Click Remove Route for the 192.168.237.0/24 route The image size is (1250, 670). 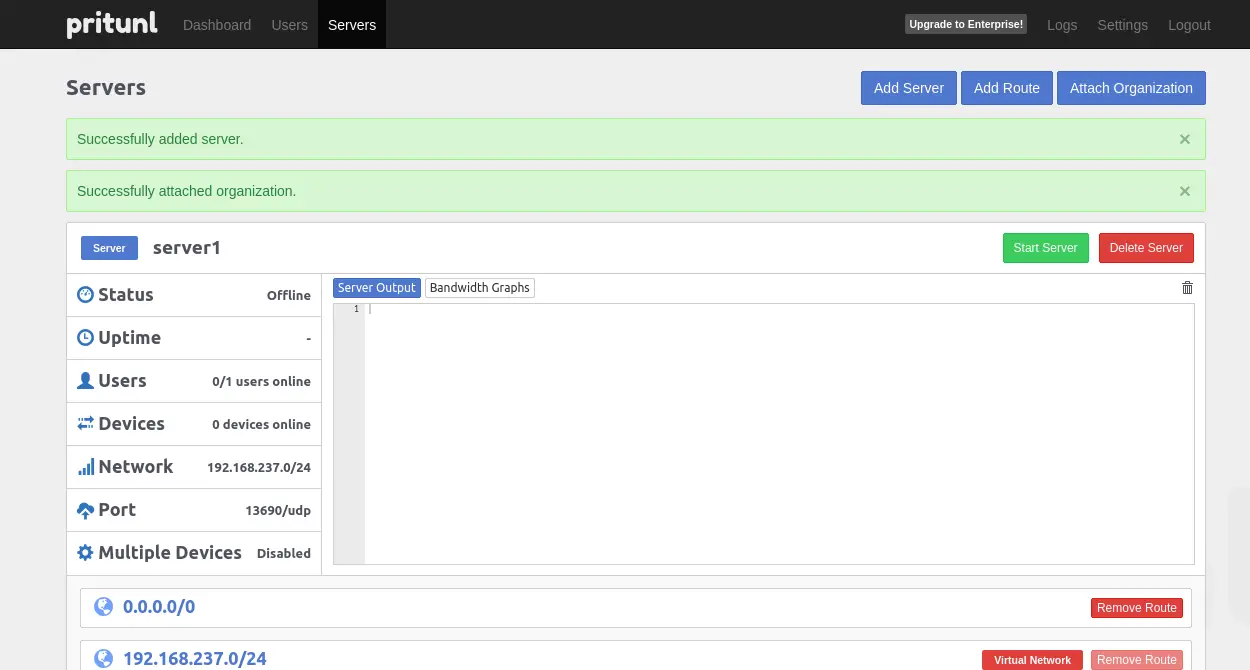click(x=1137, y=660)
